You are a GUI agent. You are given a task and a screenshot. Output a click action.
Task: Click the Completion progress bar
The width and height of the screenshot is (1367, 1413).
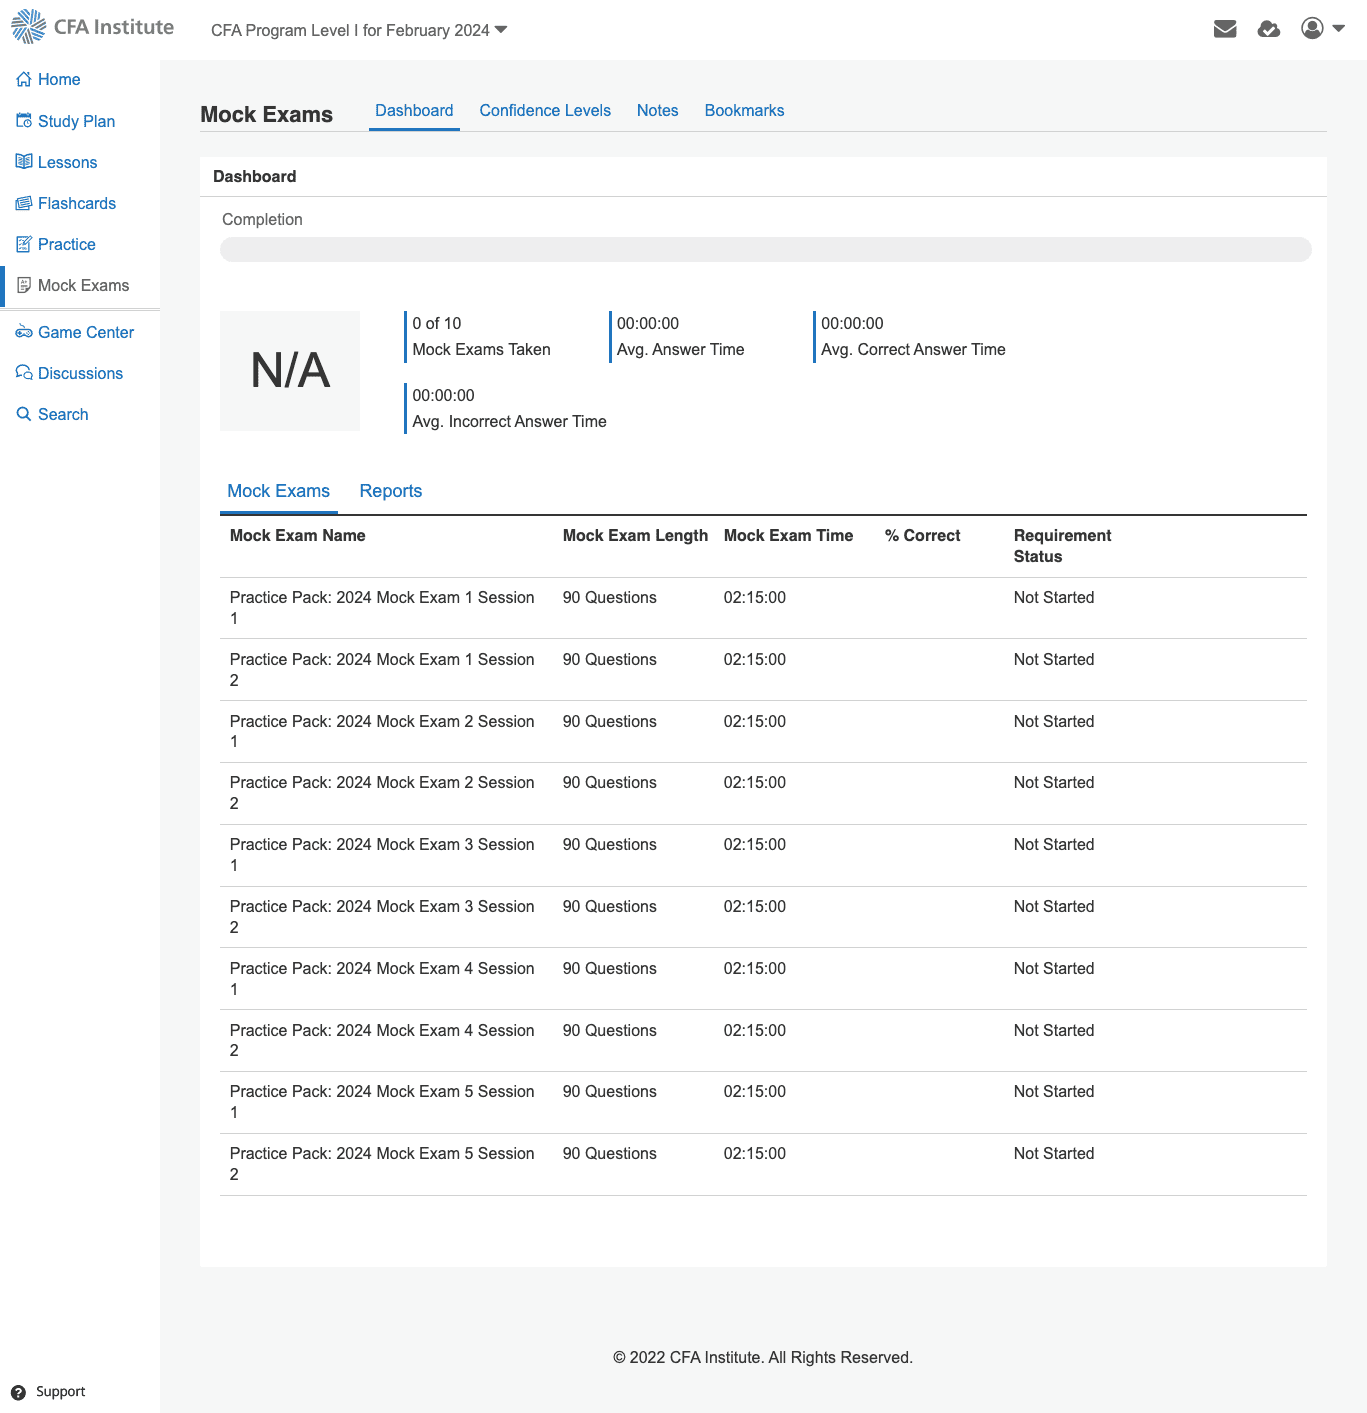(x=766, y=249)
